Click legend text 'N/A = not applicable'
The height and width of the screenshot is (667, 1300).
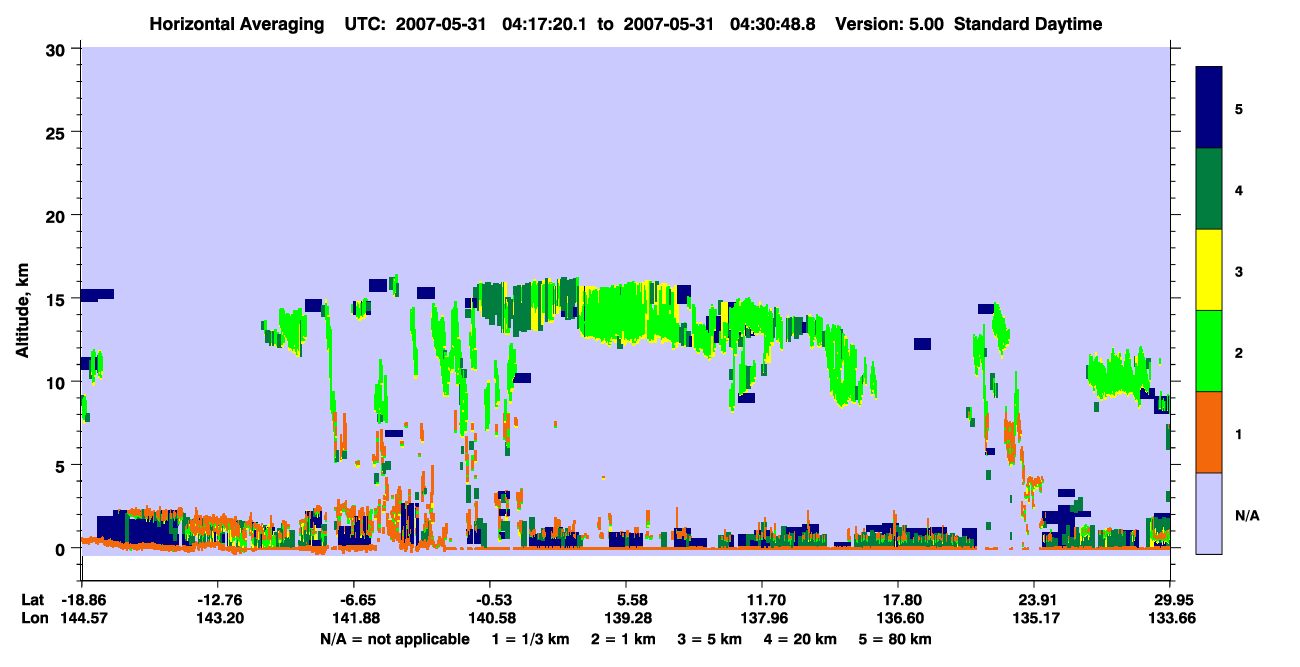395,639
